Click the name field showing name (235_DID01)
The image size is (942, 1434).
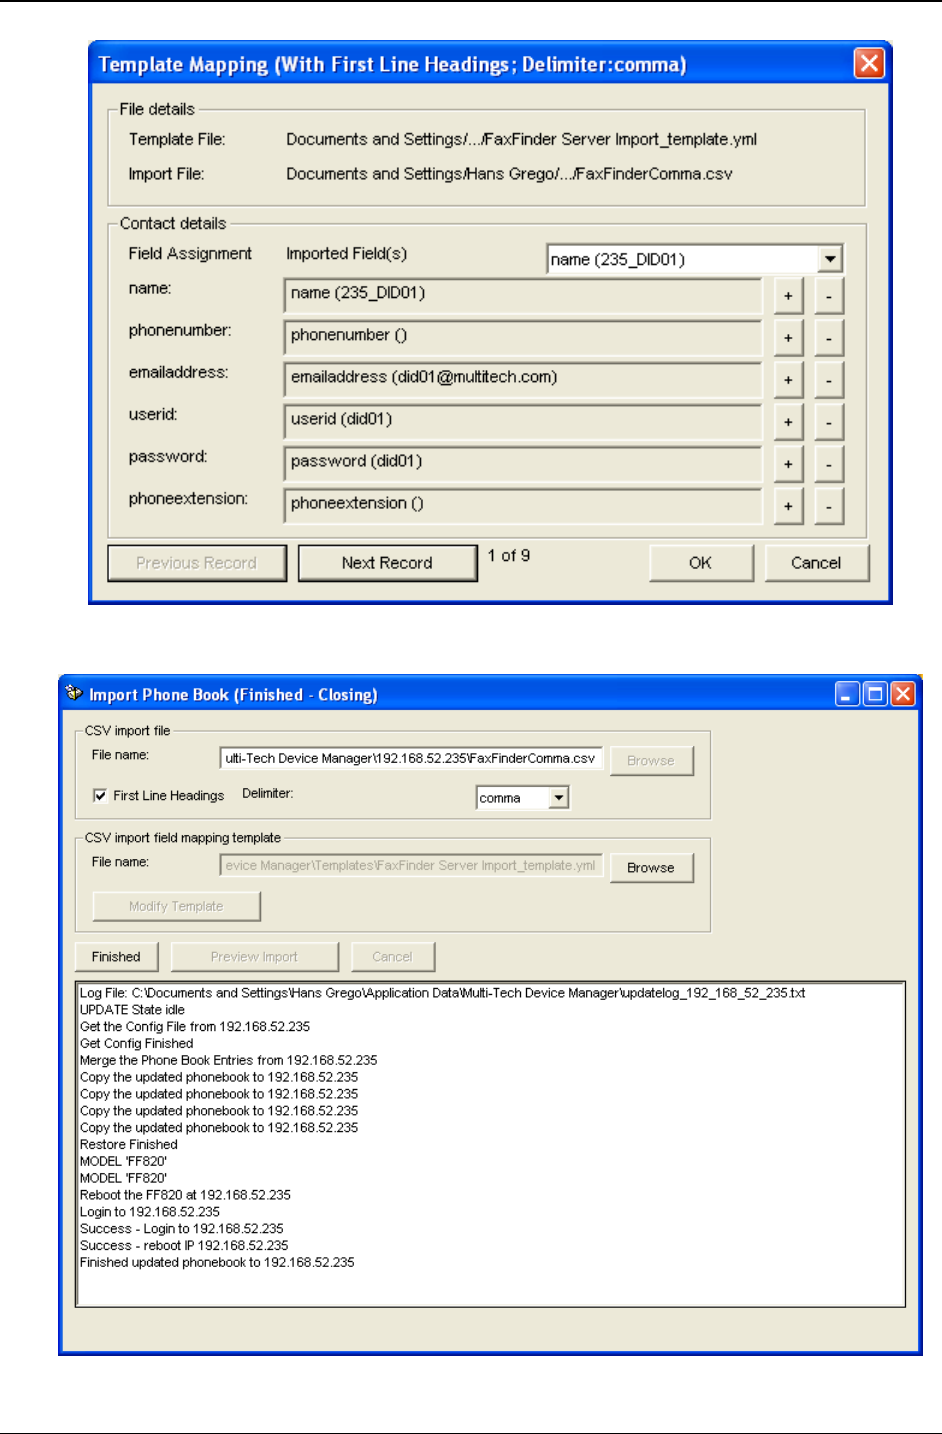click(523, 296)
